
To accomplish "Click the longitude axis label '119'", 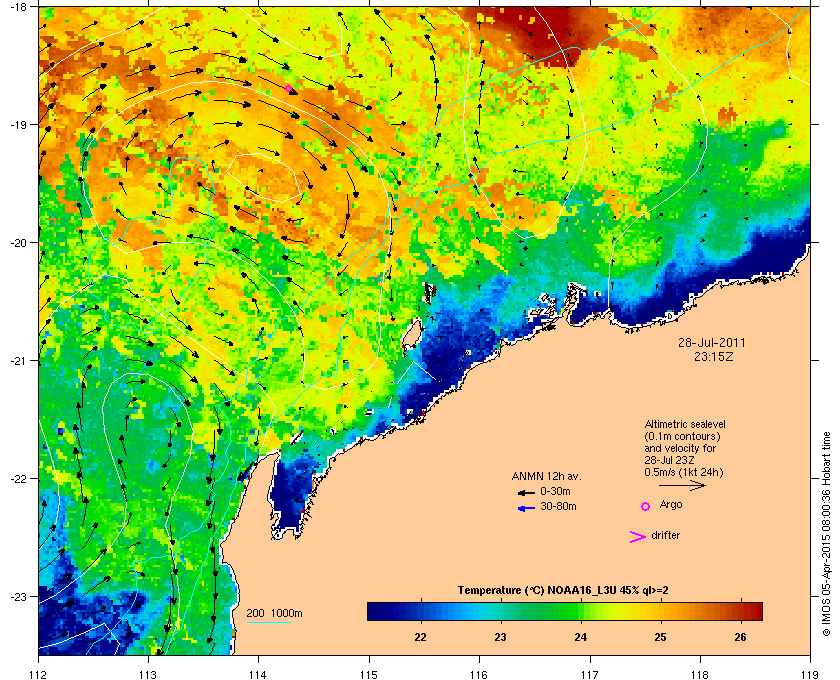I will coord(810,674).
